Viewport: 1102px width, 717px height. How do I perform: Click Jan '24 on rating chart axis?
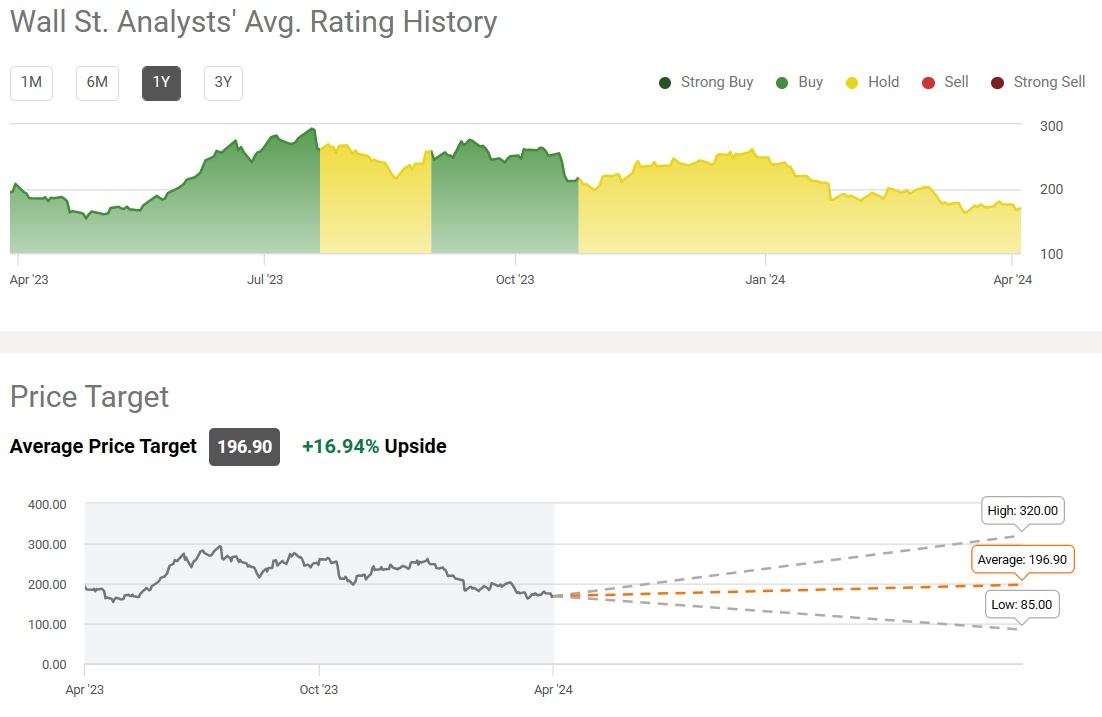click(765, 280)
